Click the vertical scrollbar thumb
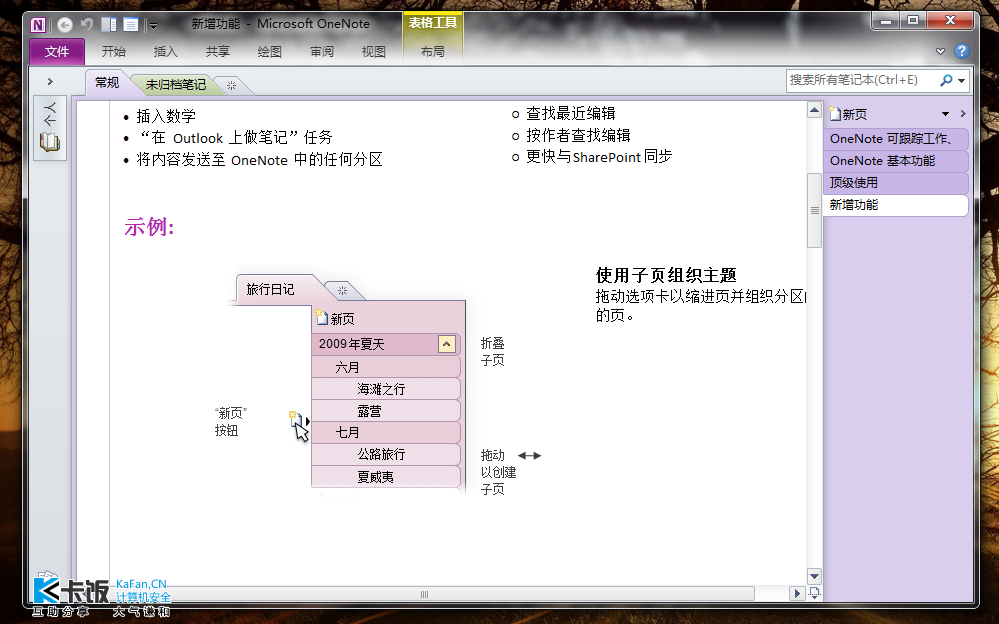Viewport: 999px width, 624px height. click(x=814, y=210)
